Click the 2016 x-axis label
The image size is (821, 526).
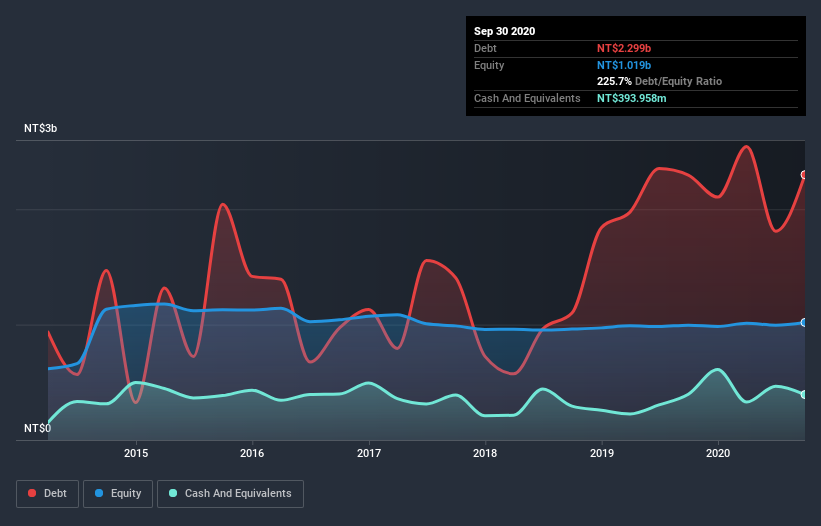[252, 453]
